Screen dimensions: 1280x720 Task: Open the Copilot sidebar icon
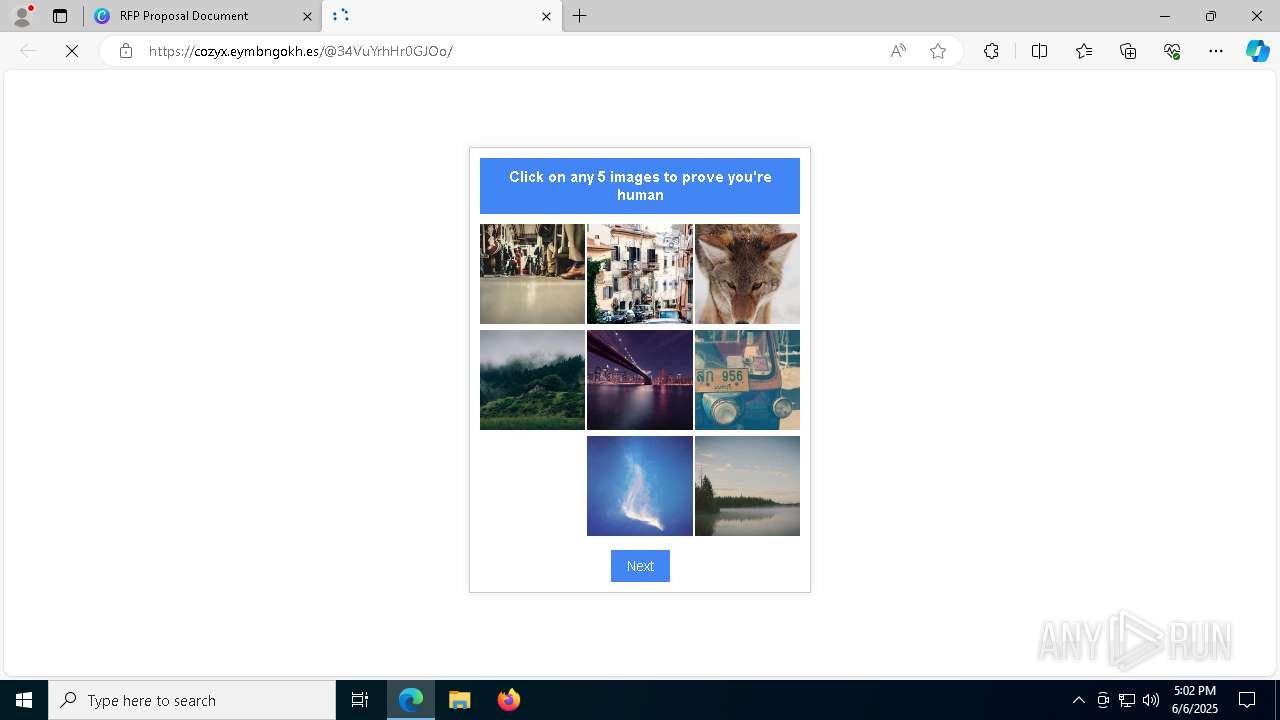[1257, 51]
